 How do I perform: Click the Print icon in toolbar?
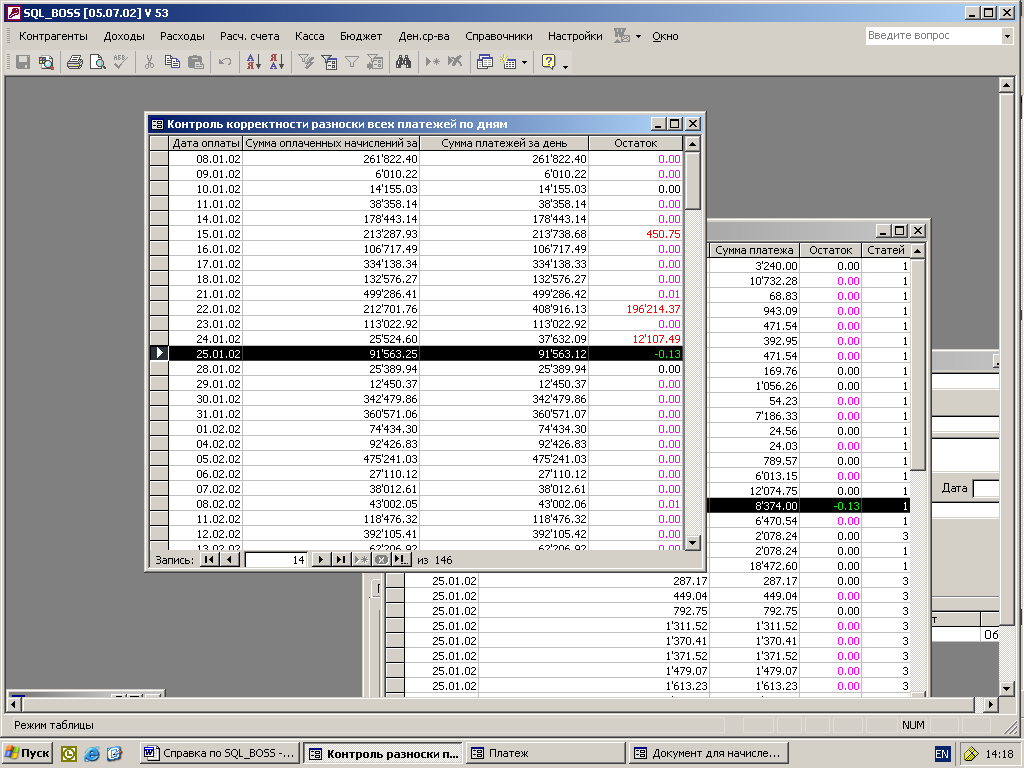pyautogui.click(x=74, y=62)
